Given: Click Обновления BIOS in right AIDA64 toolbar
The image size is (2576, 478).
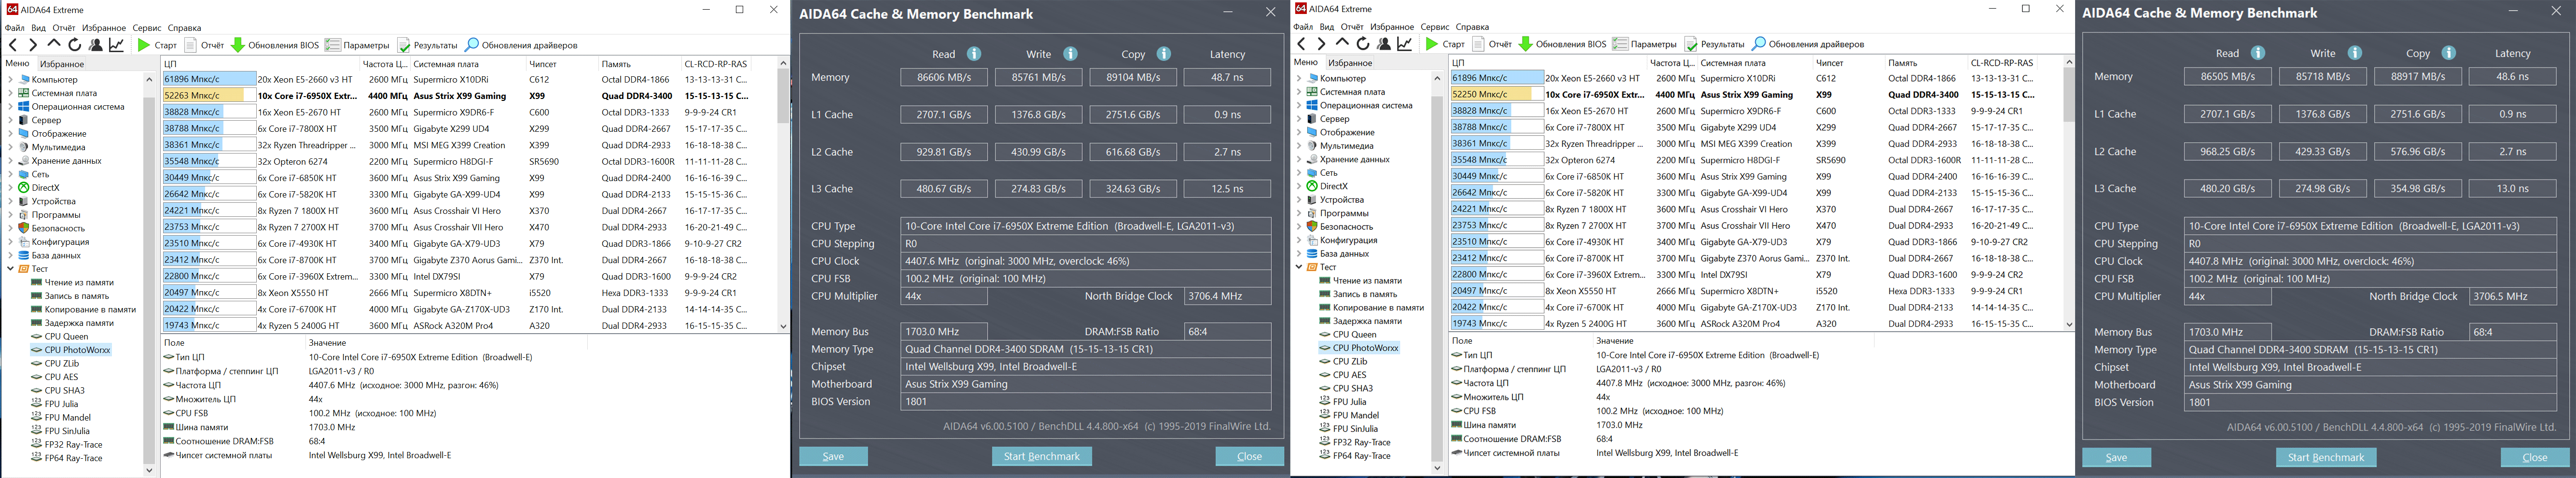Looking at the screenshot, I should pos(1563,44).
